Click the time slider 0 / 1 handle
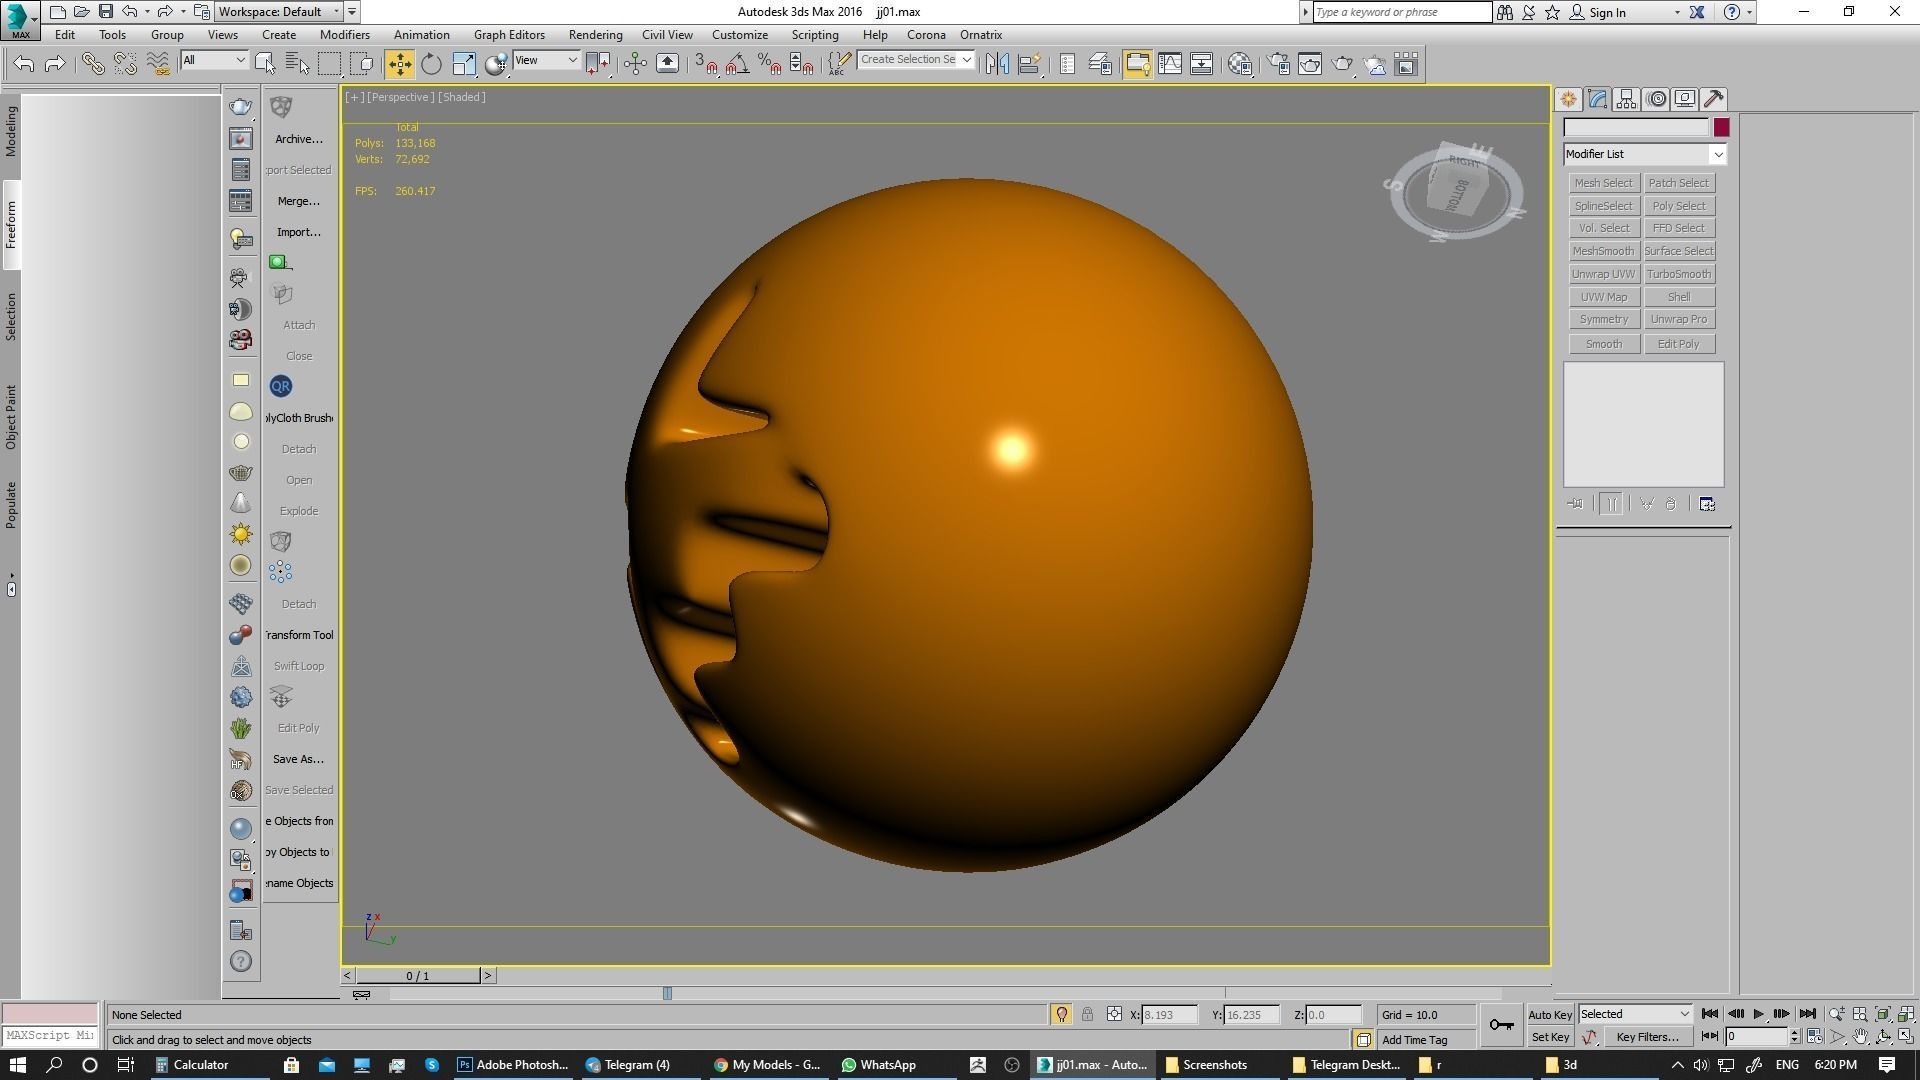This screenshot has height=1080, width=1920. coord(417,975)
